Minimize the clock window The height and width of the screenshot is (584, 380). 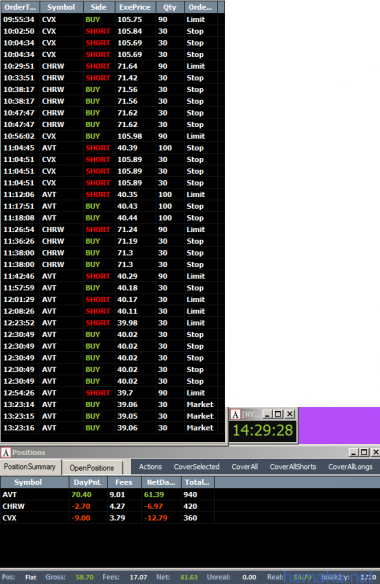[267, 414]
